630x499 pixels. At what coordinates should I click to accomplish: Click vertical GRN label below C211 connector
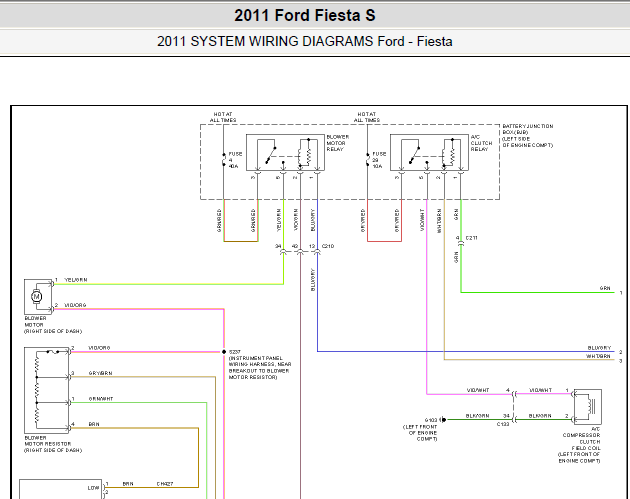coord(456,258)
